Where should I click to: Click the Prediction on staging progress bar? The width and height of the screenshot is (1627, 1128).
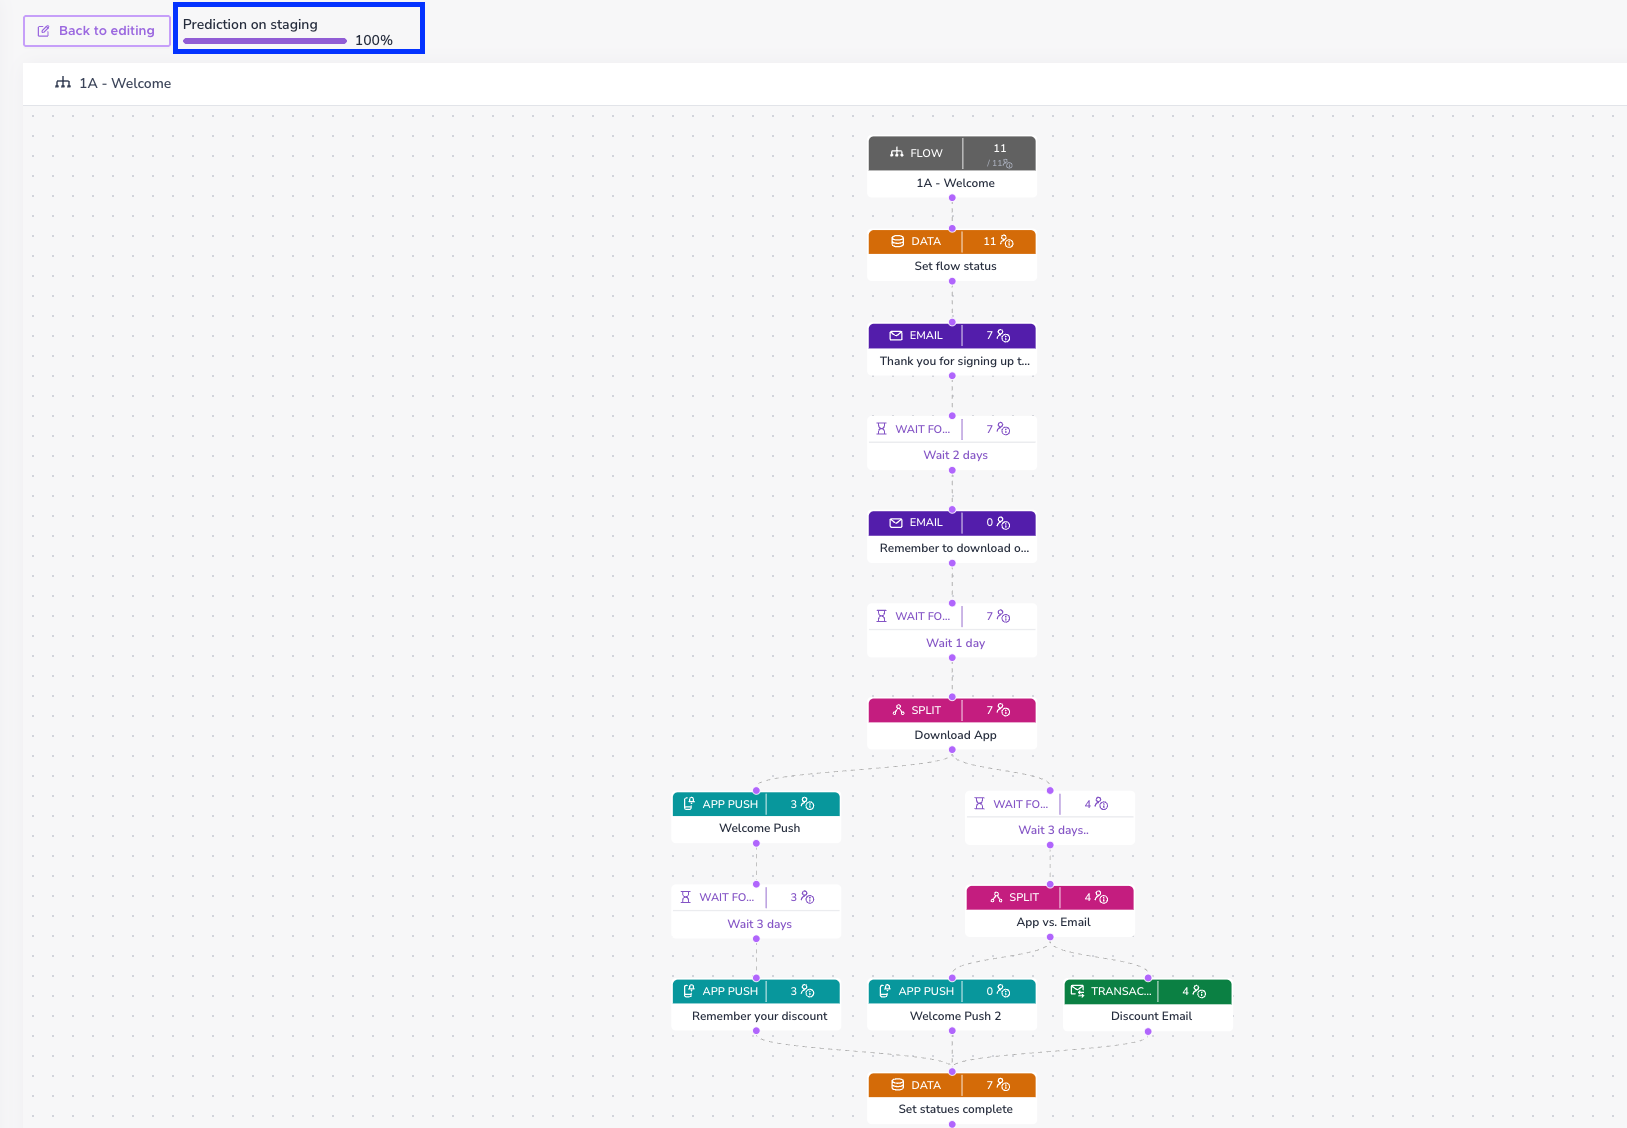(x=265, y=41)
